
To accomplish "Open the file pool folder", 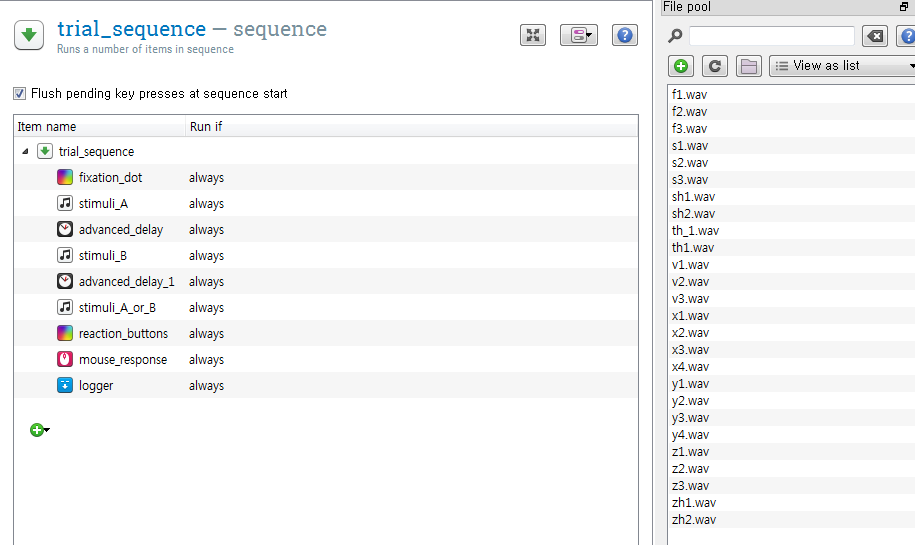I will 749,66.
